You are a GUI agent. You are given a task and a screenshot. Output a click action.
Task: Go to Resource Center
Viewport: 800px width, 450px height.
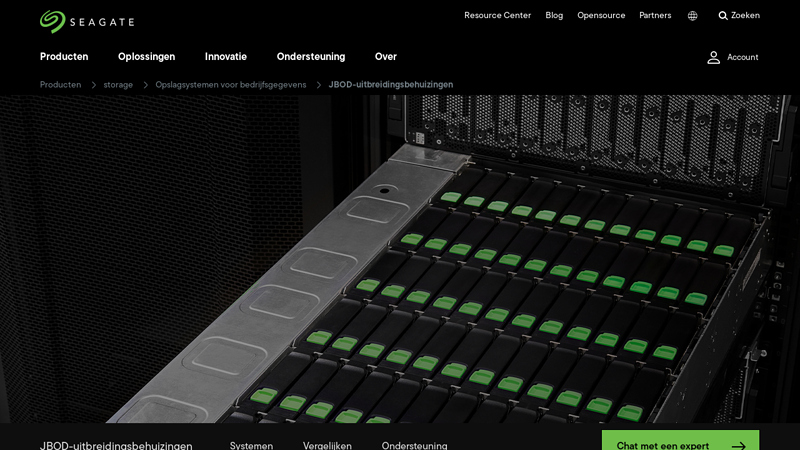(497, 16)
